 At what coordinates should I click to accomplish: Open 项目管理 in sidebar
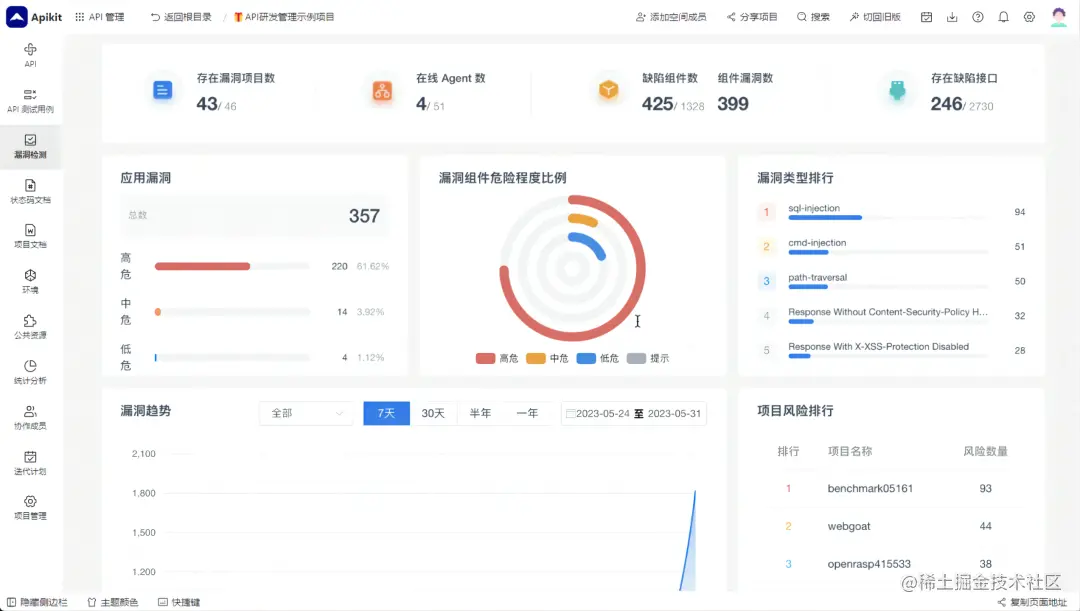(30, 508)
